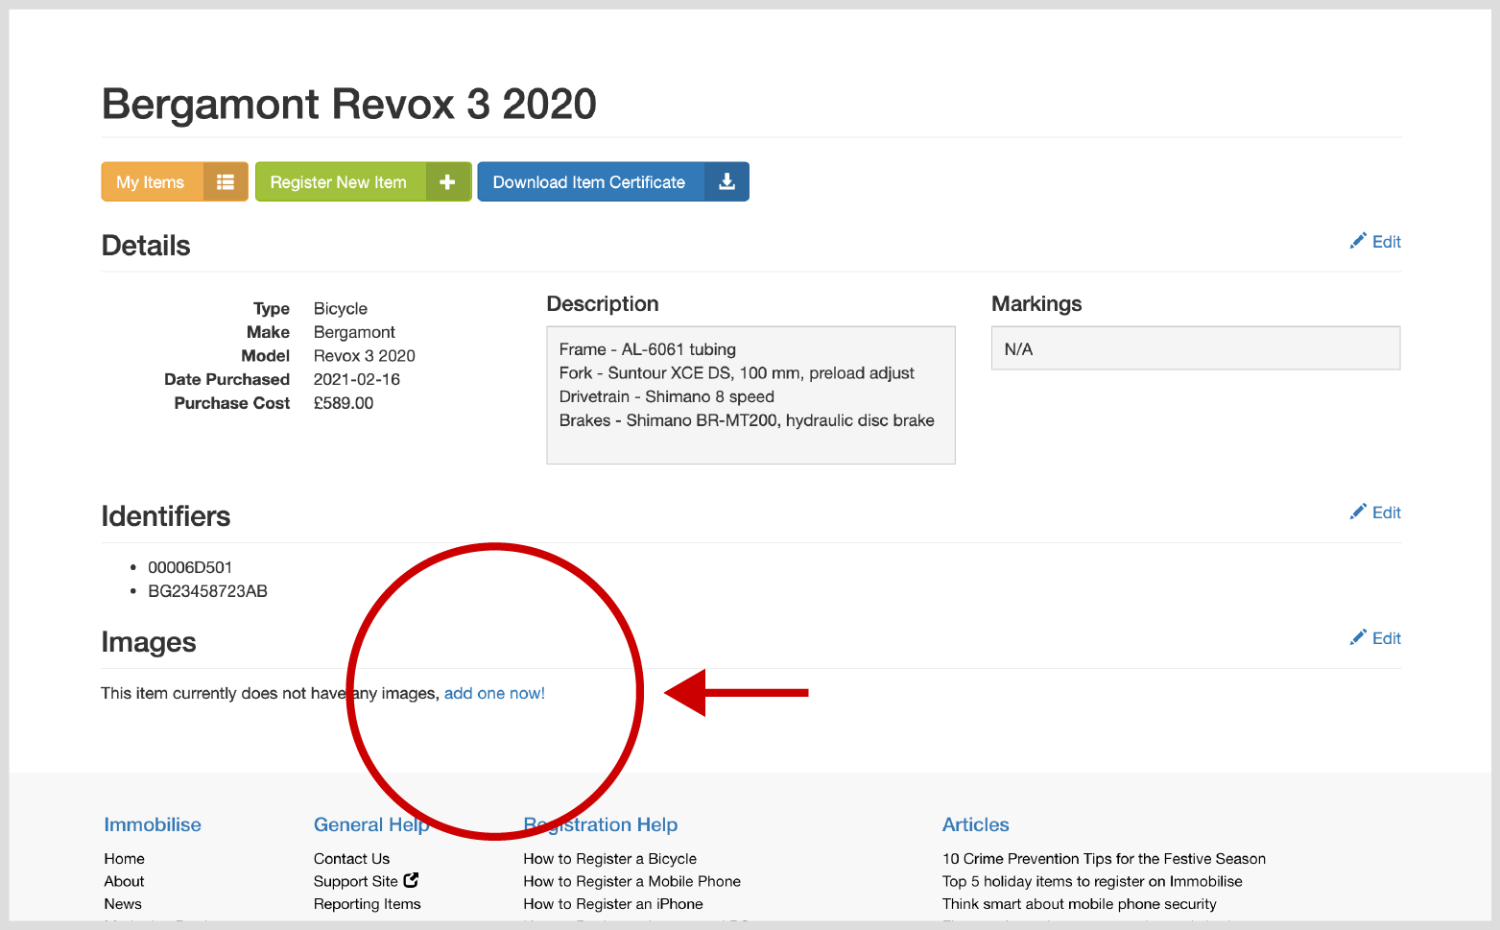
Task: Open How to Register a Bicycle
Action: pos(609,859)
